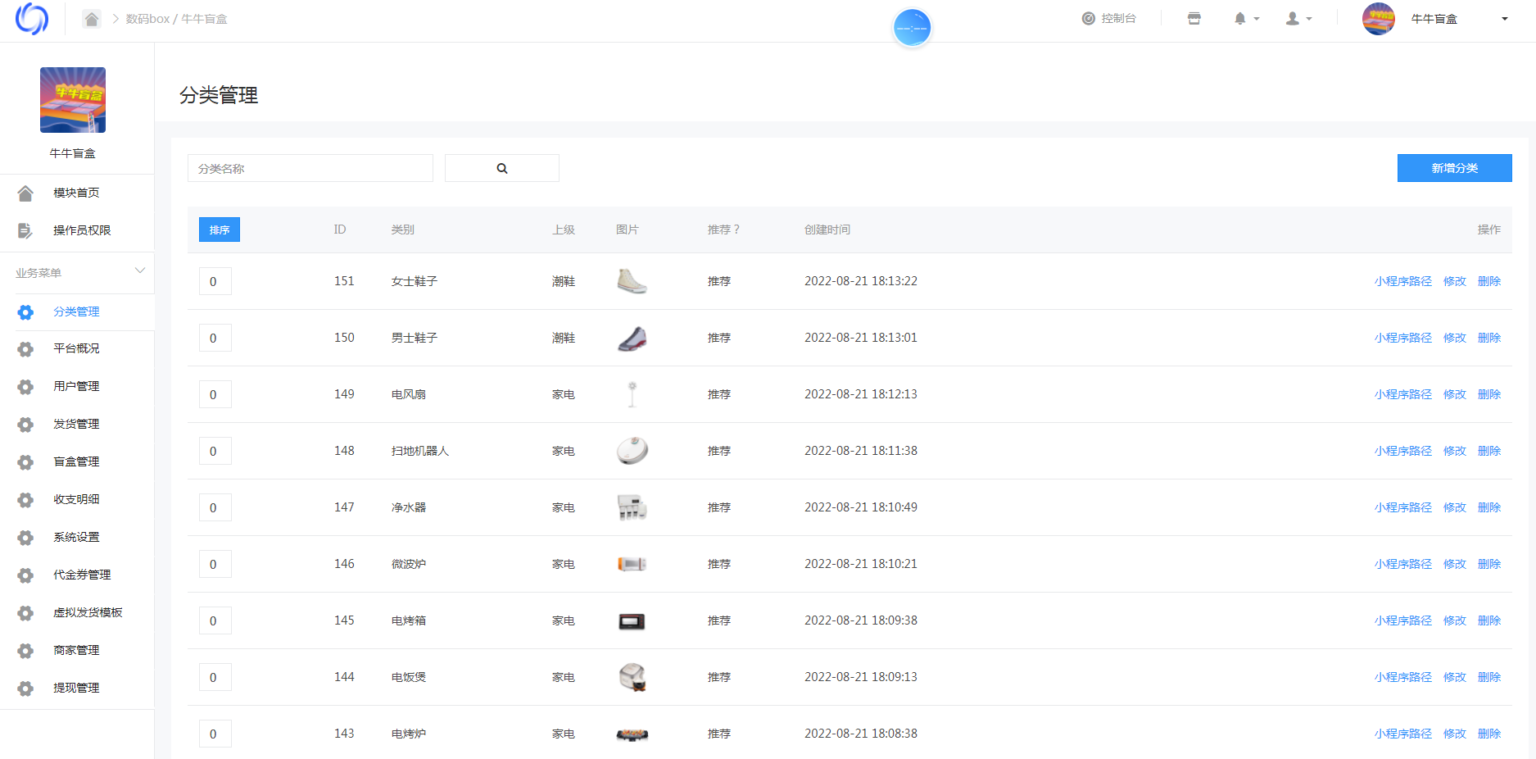Select 盲盒管理 in the sidebar
This screenshot has height=759, width=1536.
pyautogui.click(x=76, y=462)
